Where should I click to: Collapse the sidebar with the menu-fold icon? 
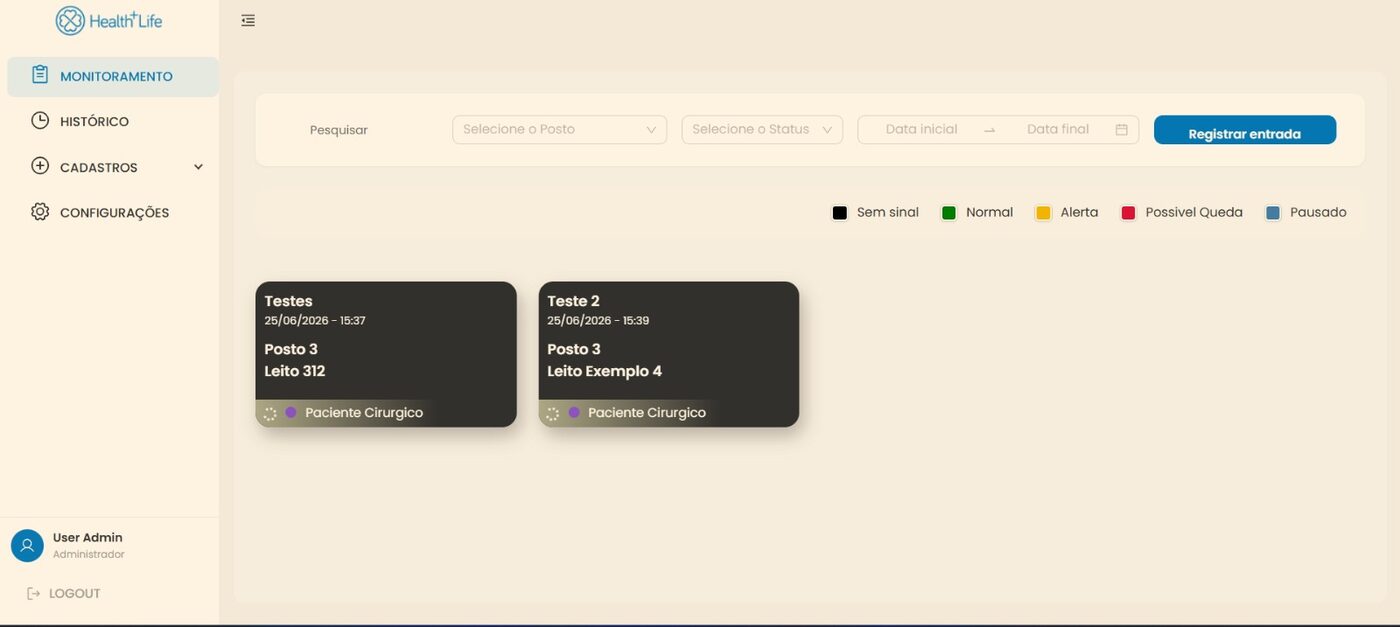(248, 20)
